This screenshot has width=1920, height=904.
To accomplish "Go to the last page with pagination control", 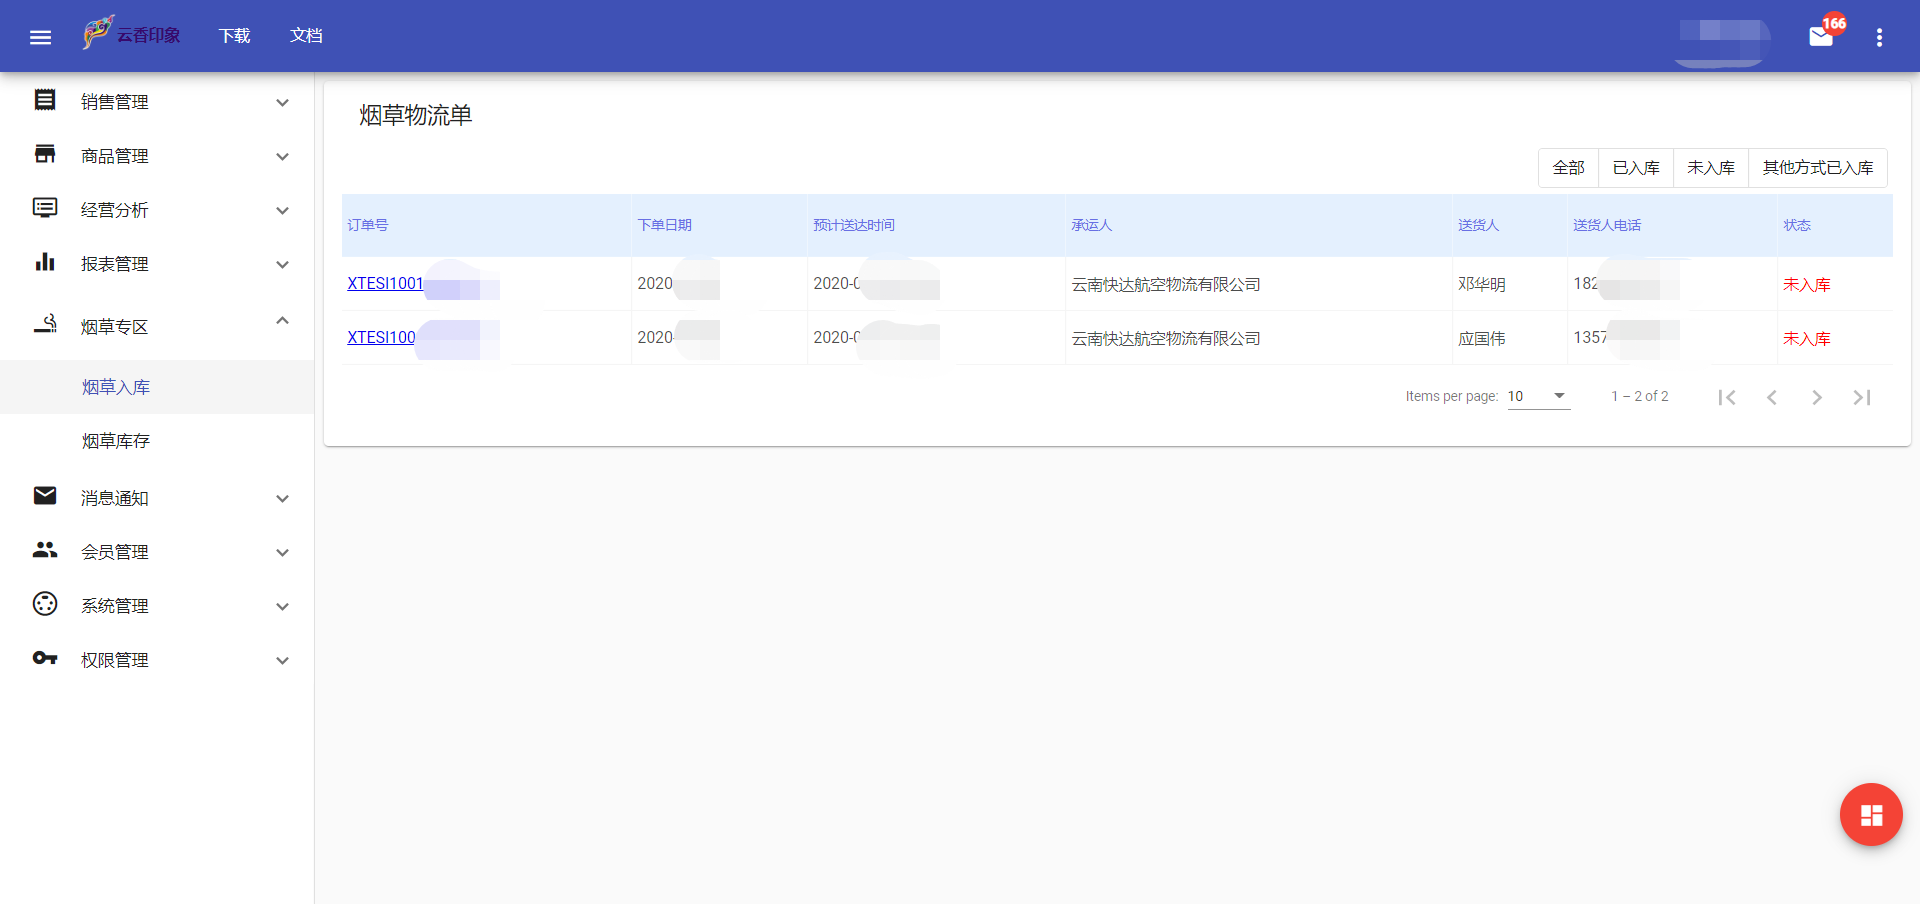I will [1861, 397].
